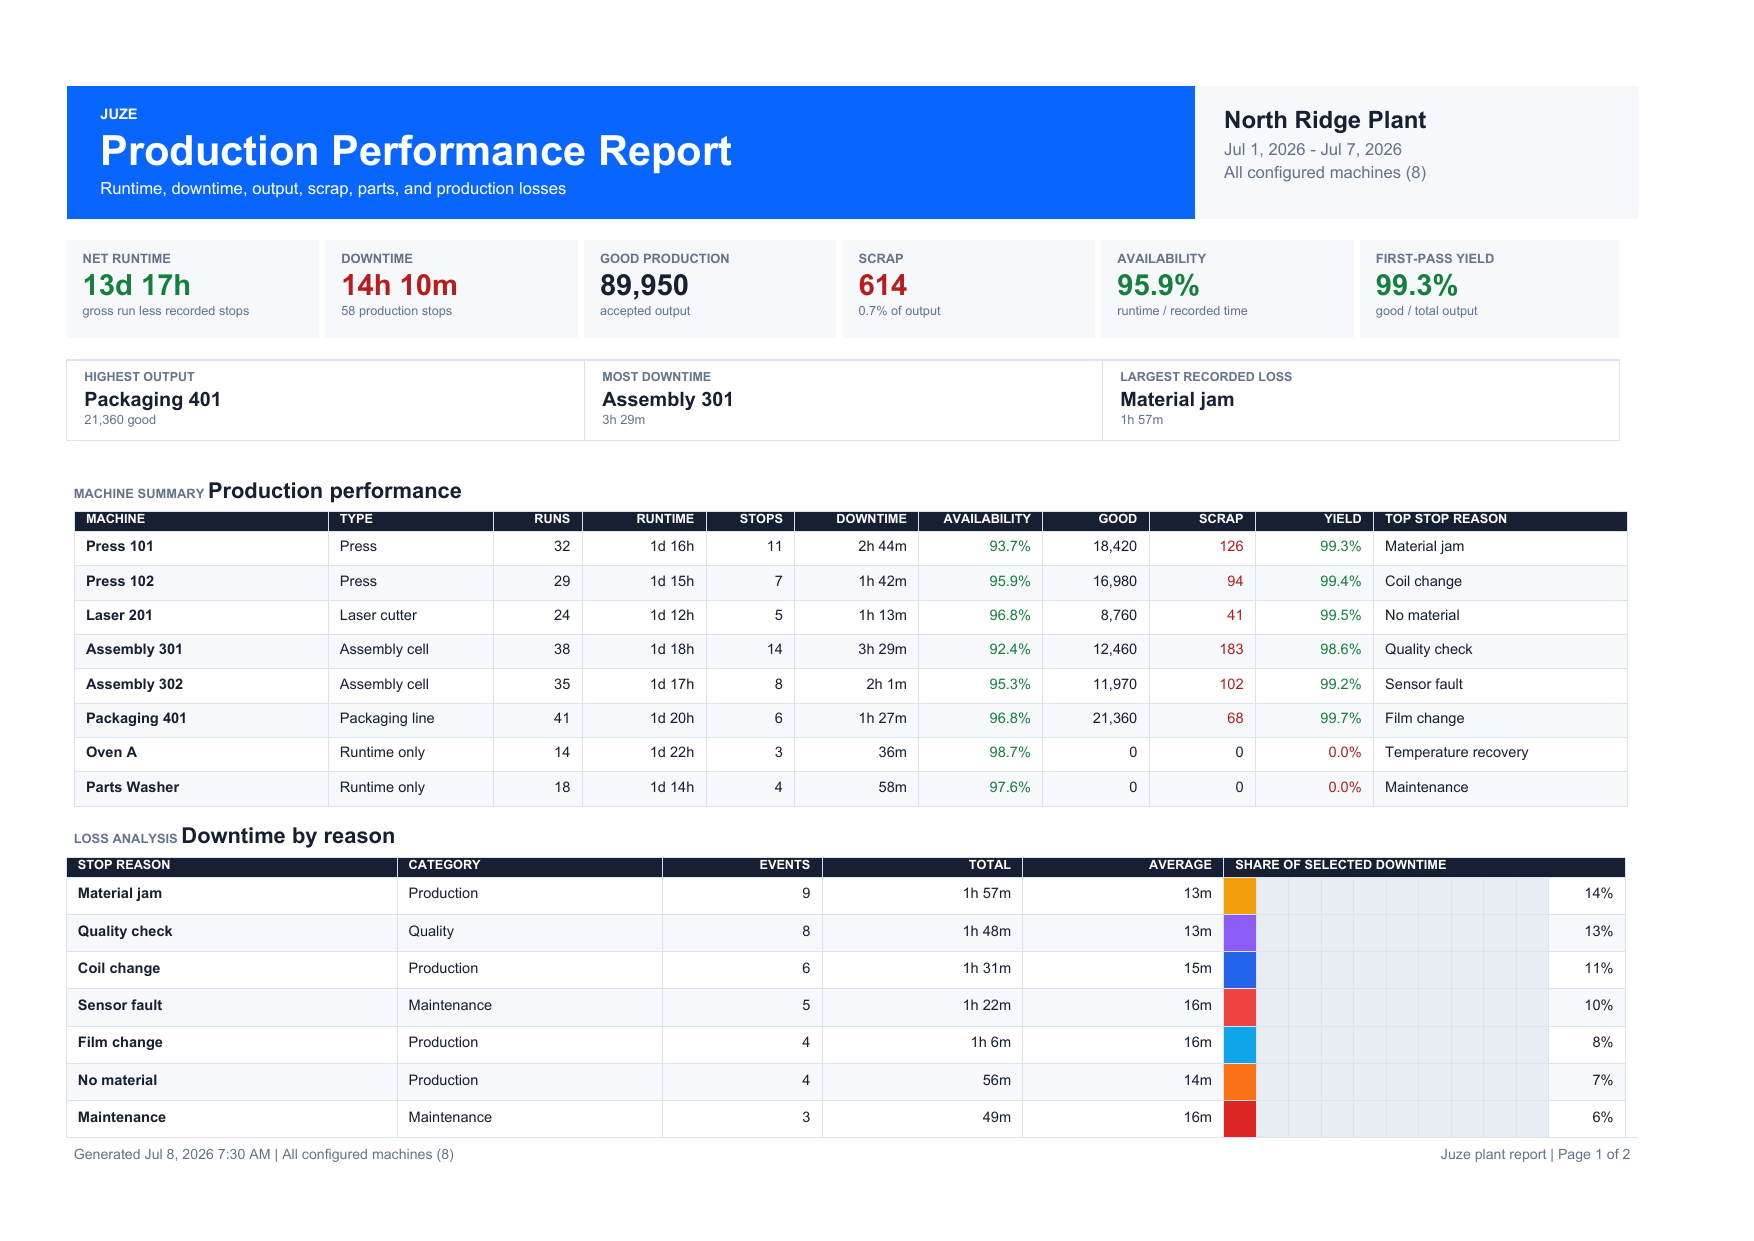Click the Top Stop Reason column header

[1445, 520]
